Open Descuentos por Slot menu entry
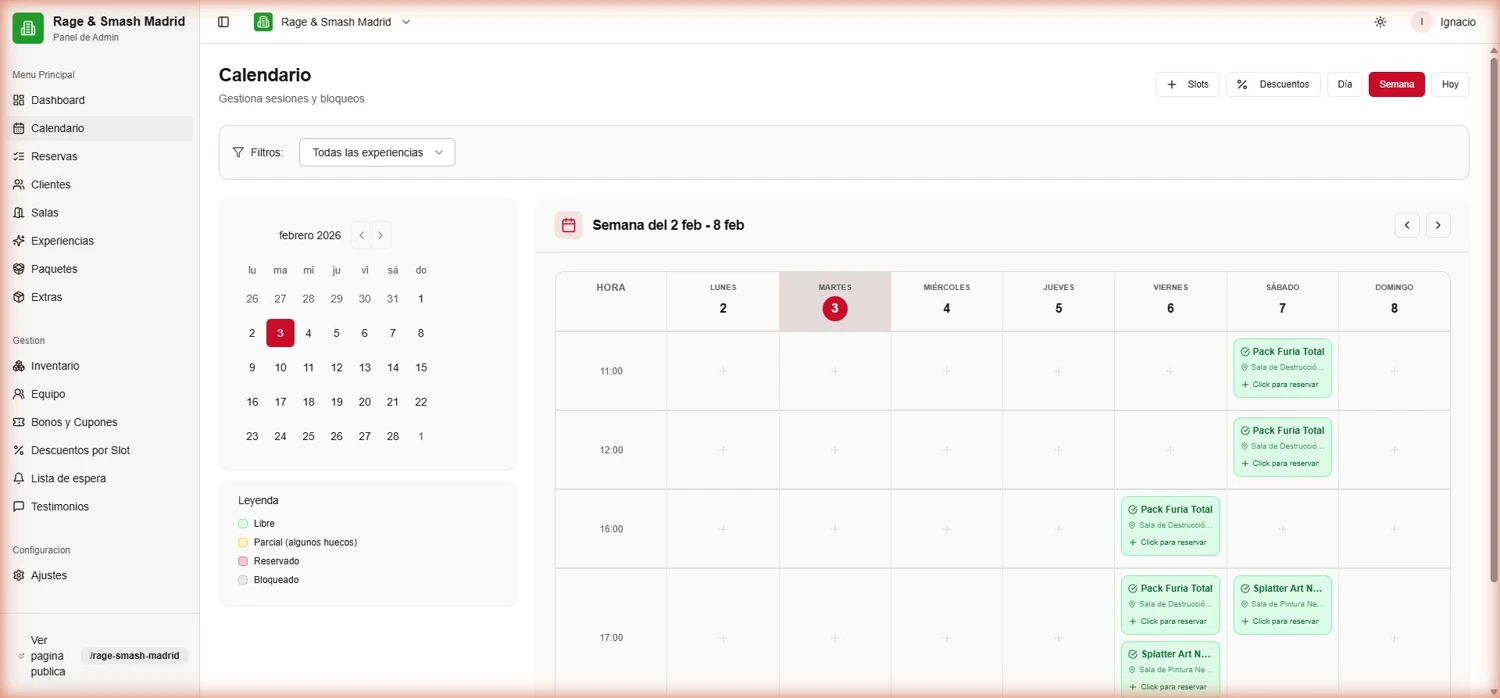Screen dimensions: 1500x698 [100, 450]
